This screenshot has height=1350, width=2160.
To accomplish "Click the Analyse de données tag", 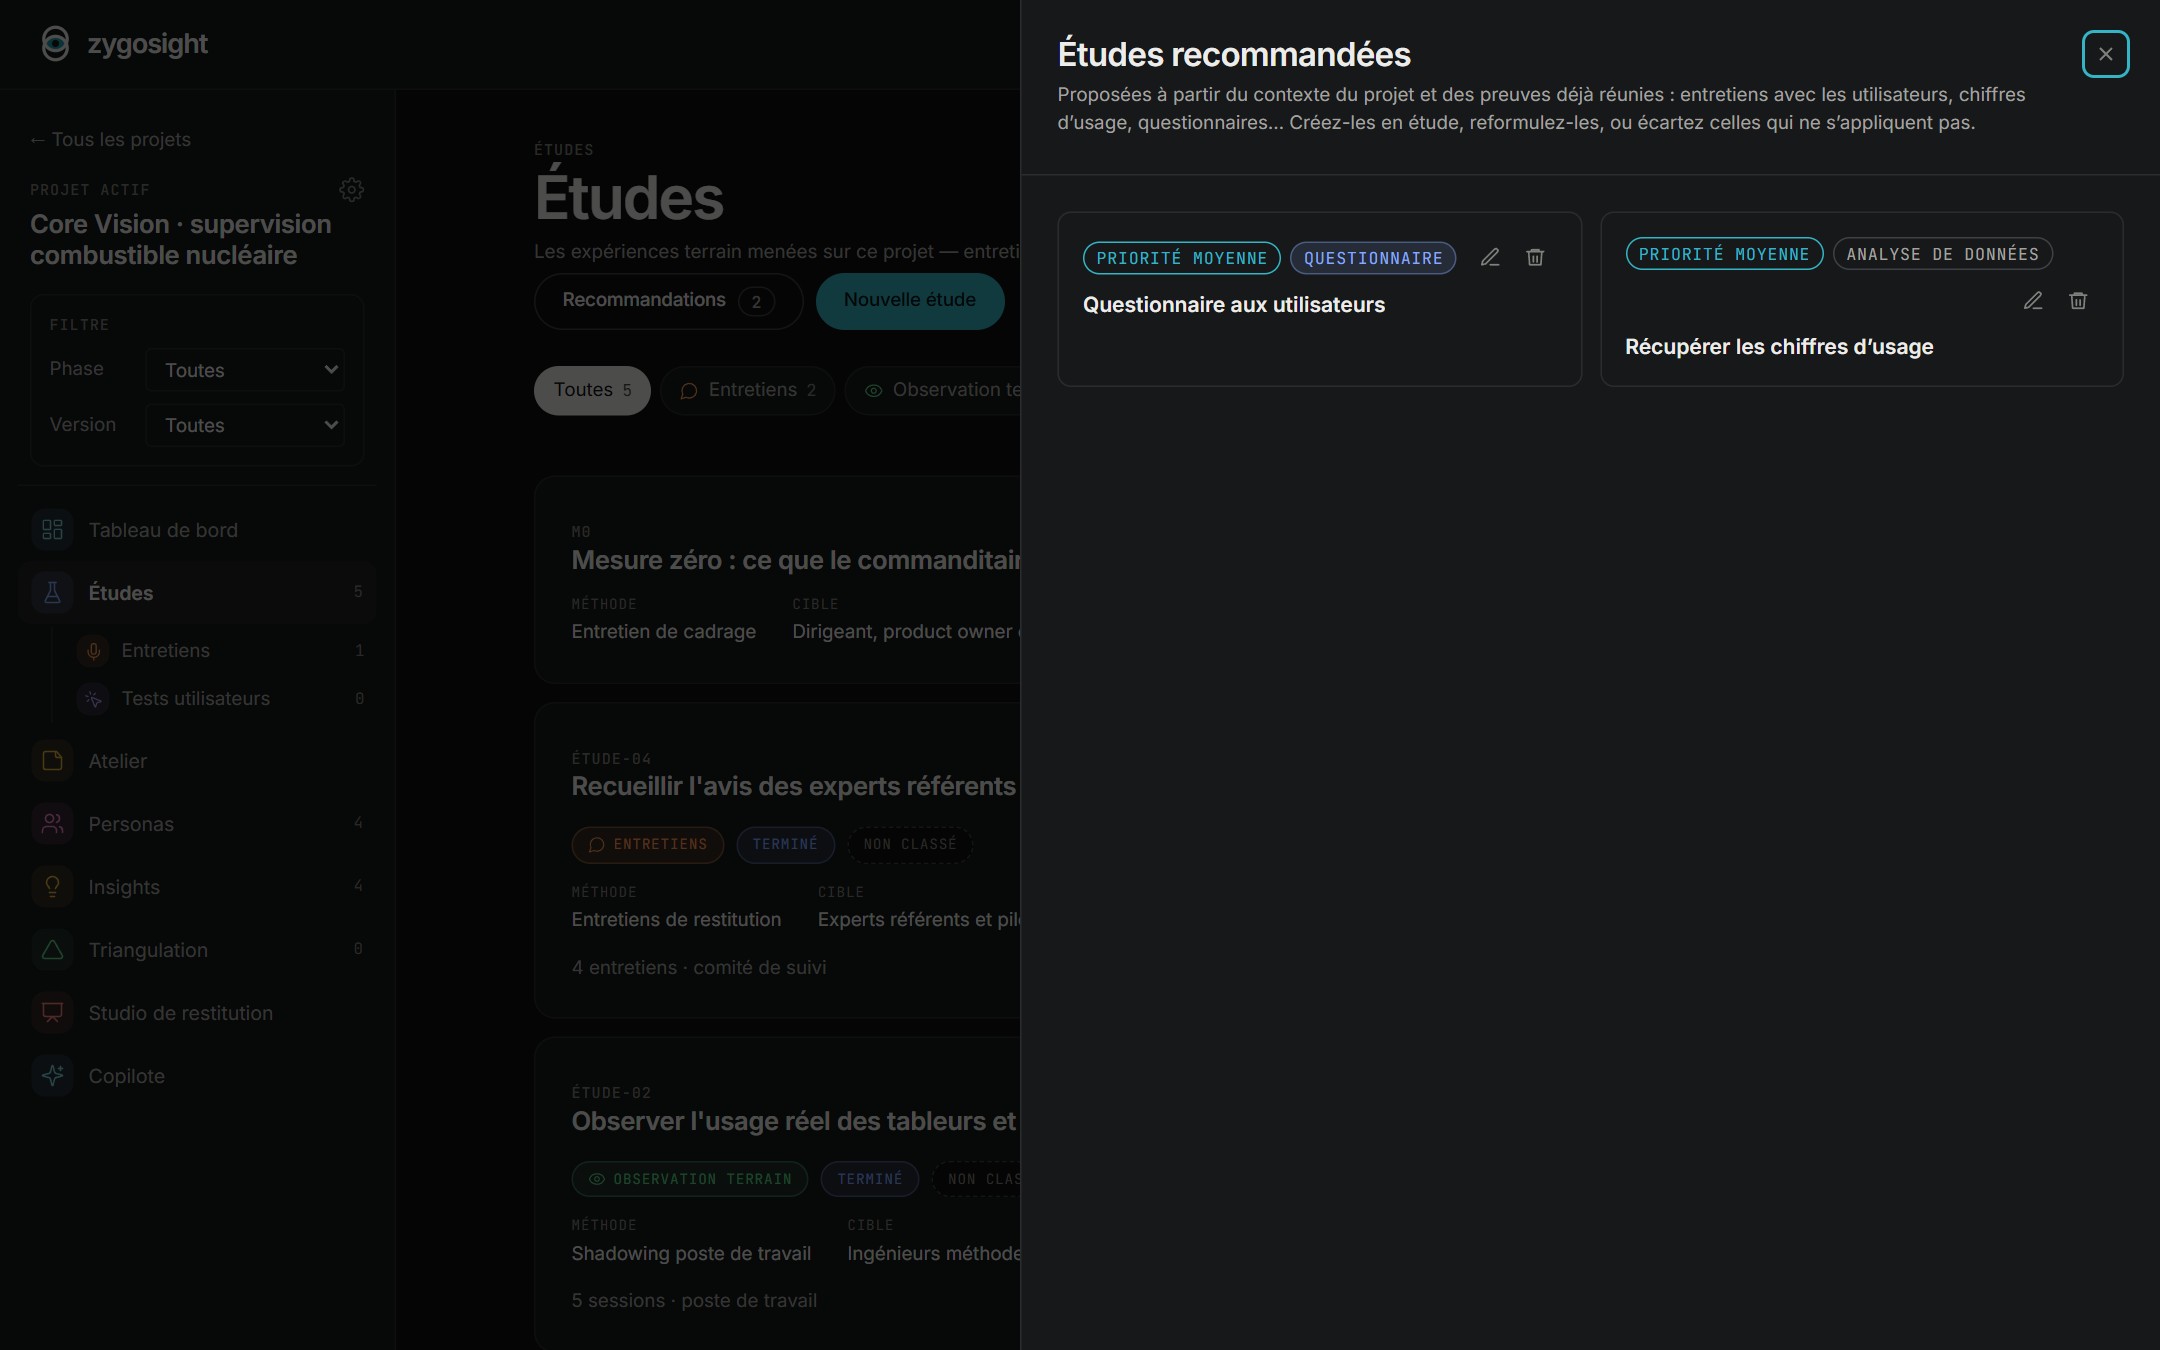I will (x=1942, y=254).
